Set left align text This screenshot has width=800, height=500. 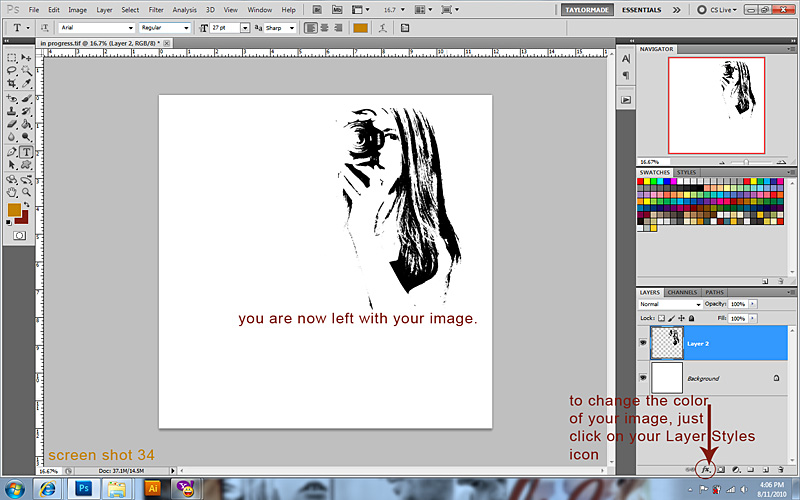click(x=310, y=28)
